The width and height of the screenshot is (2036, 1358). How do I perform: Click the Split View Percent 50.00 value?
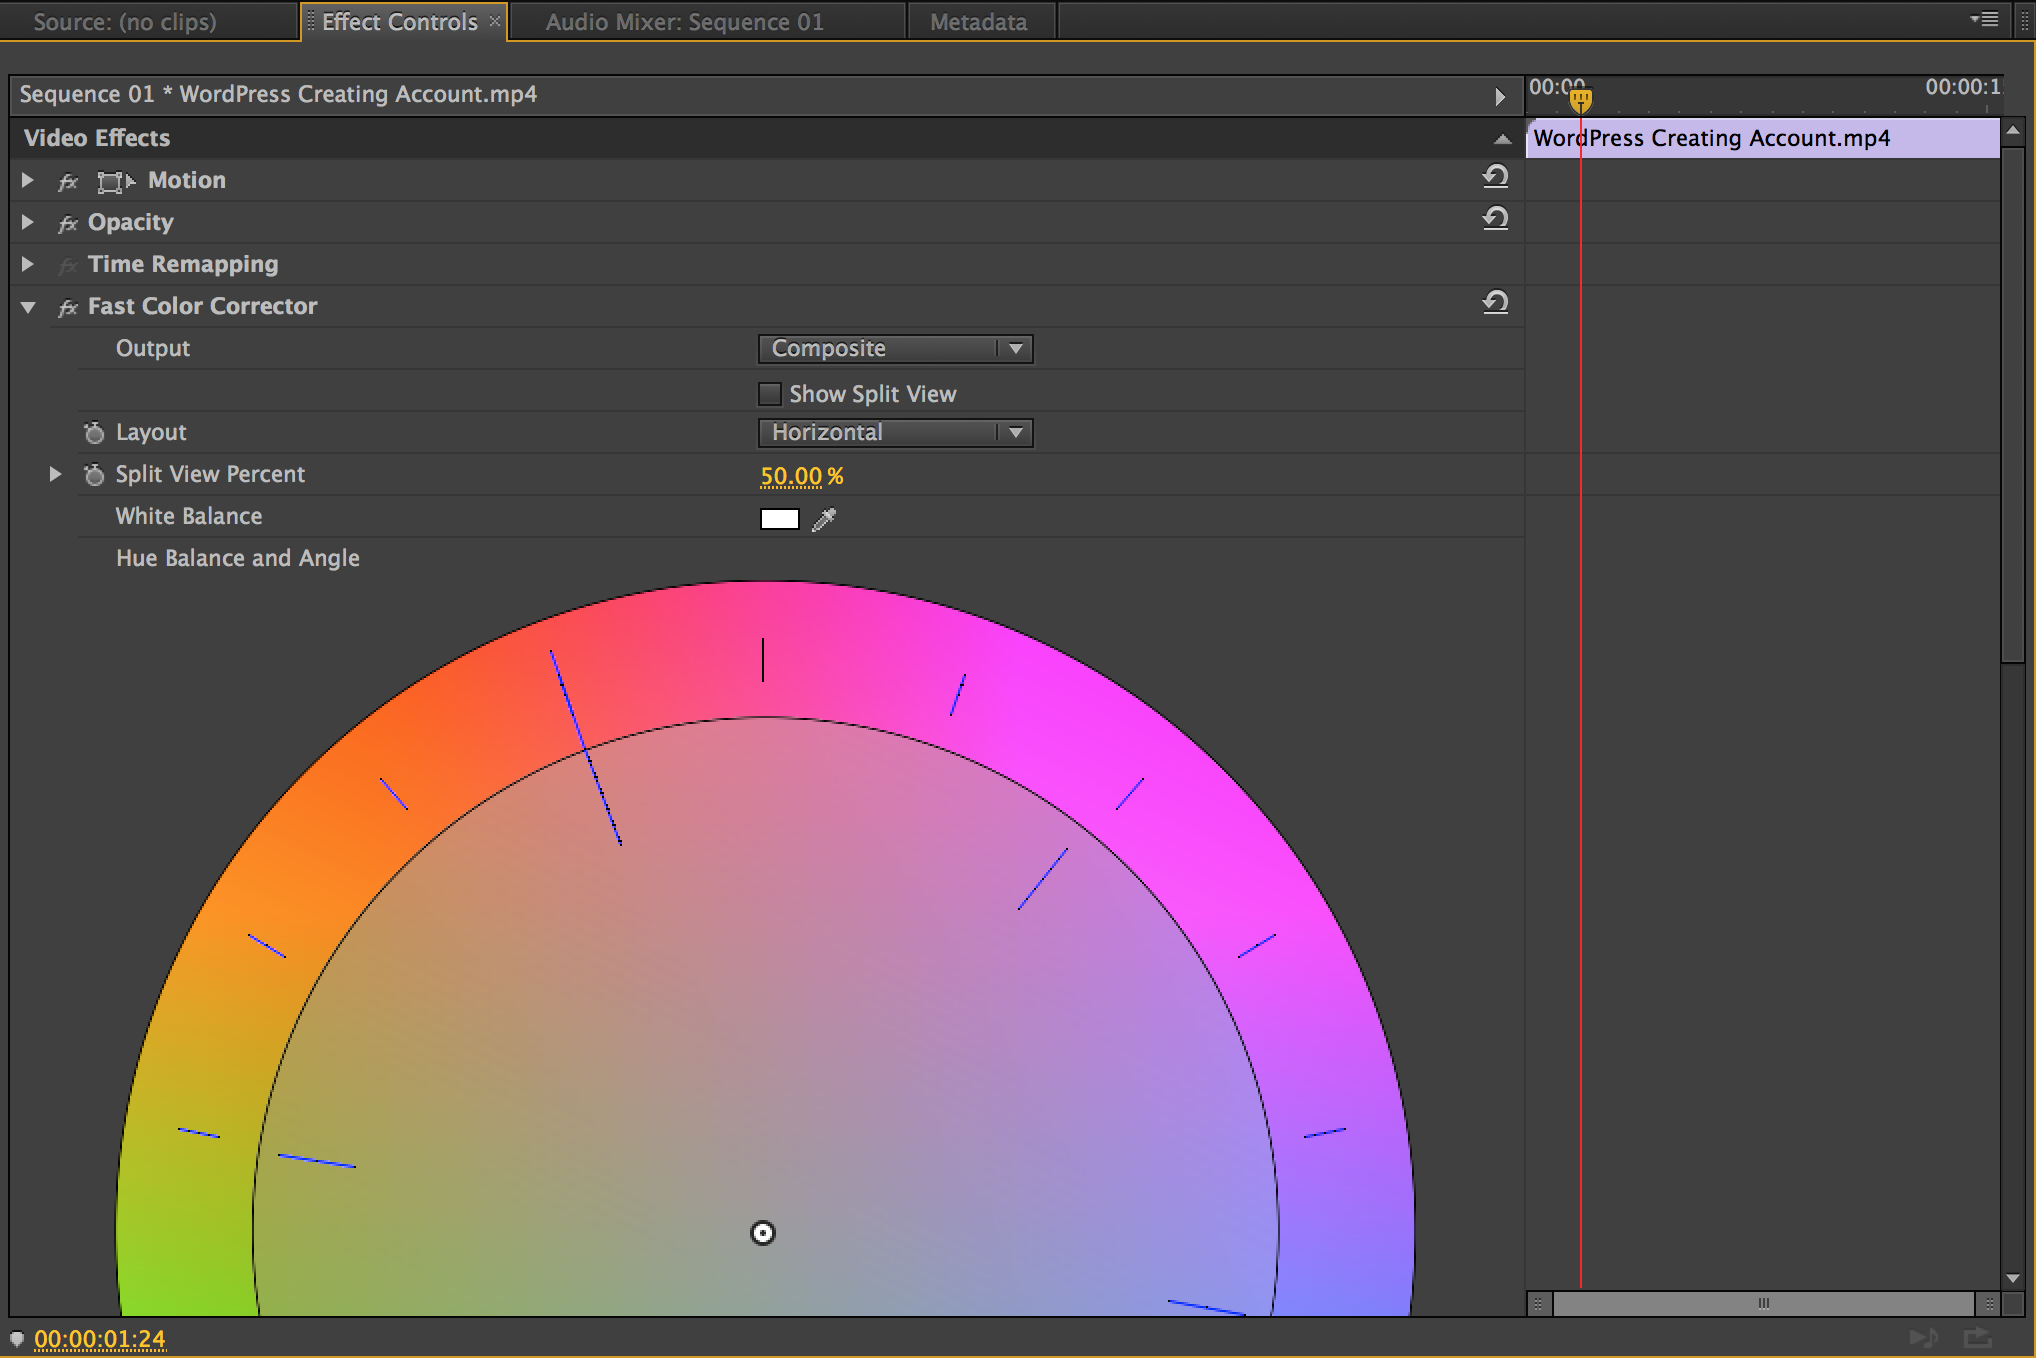tap(791, 477)
